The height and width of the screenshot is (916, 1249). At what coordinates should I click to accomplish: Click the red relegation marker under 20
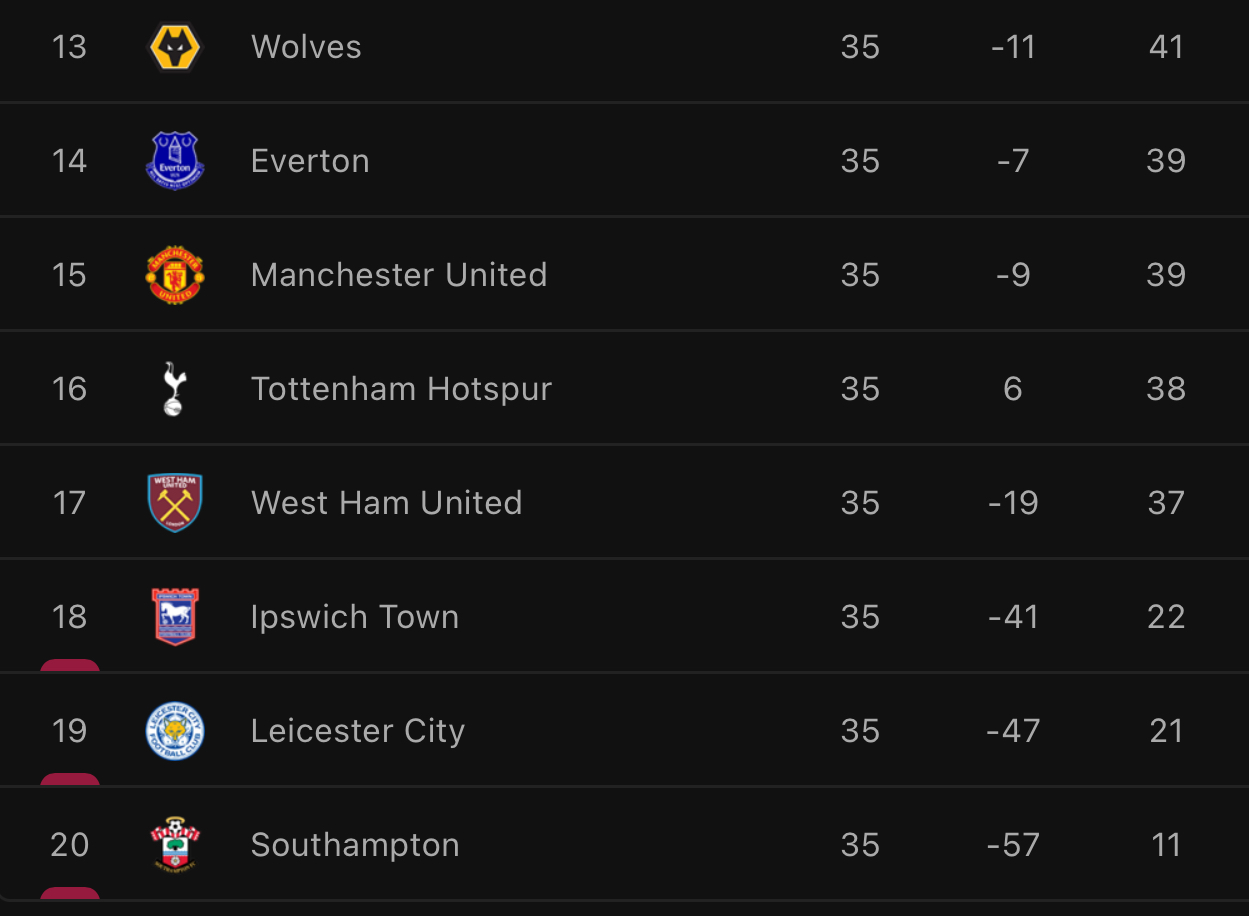point(70,893)
